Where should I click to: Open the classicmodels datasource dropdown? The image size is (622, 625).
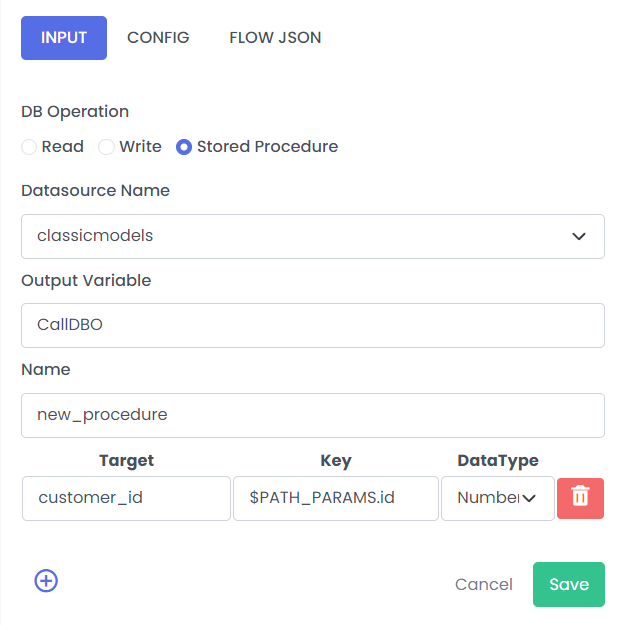(x=313, y=236)
